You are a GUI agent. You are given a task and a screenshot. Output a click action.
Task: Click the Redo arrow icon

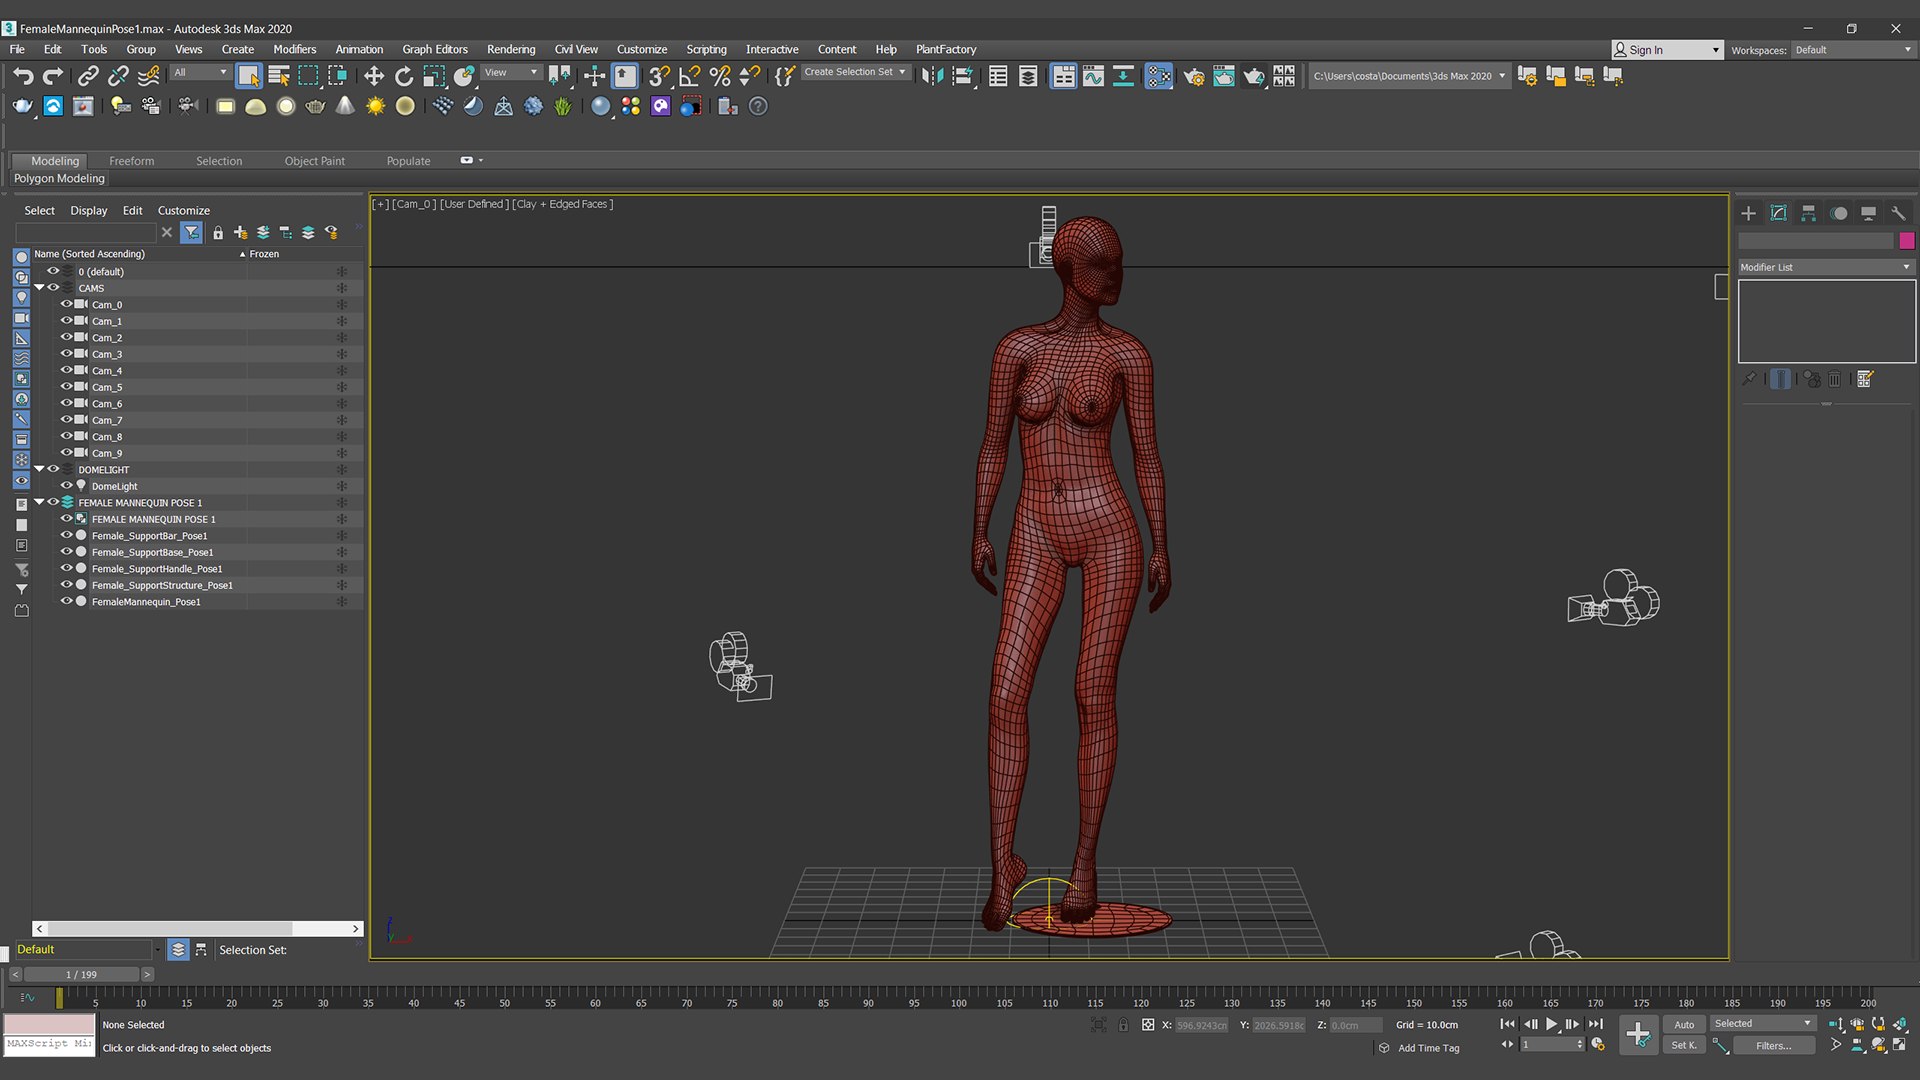[53, 76]
